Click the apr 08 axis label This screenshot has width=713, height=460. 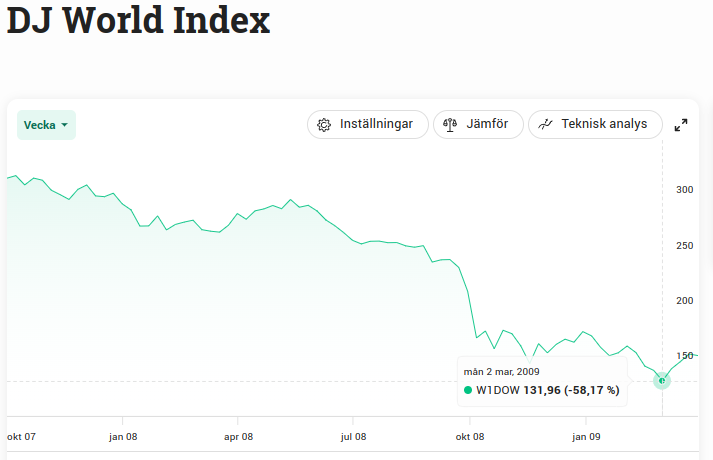pos(238,437)
